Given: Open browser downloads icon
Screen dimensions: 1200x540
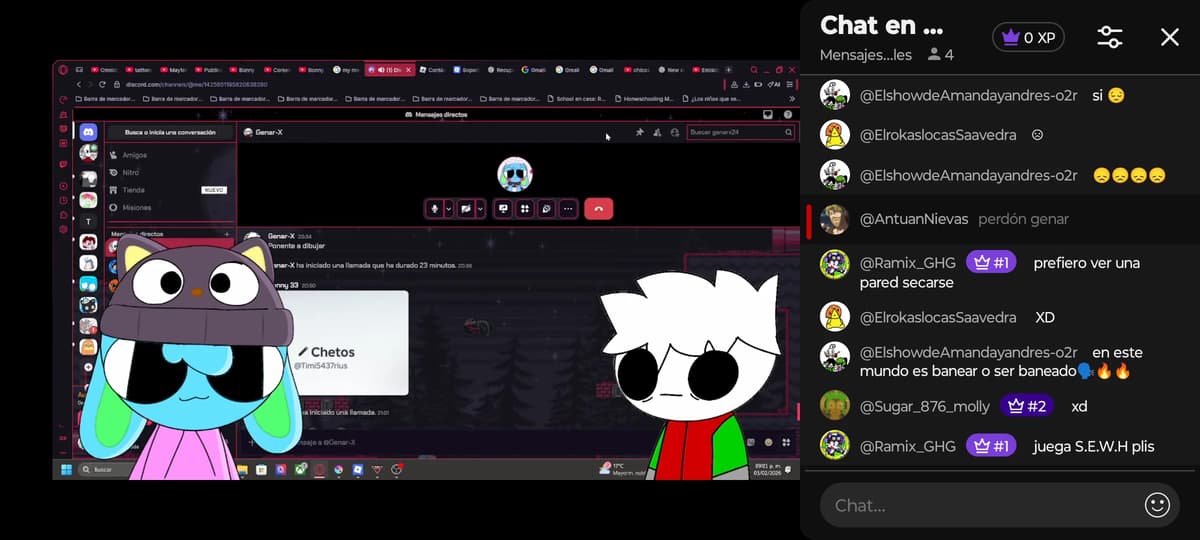Looking at the screenshot, I should pos(746,84).
